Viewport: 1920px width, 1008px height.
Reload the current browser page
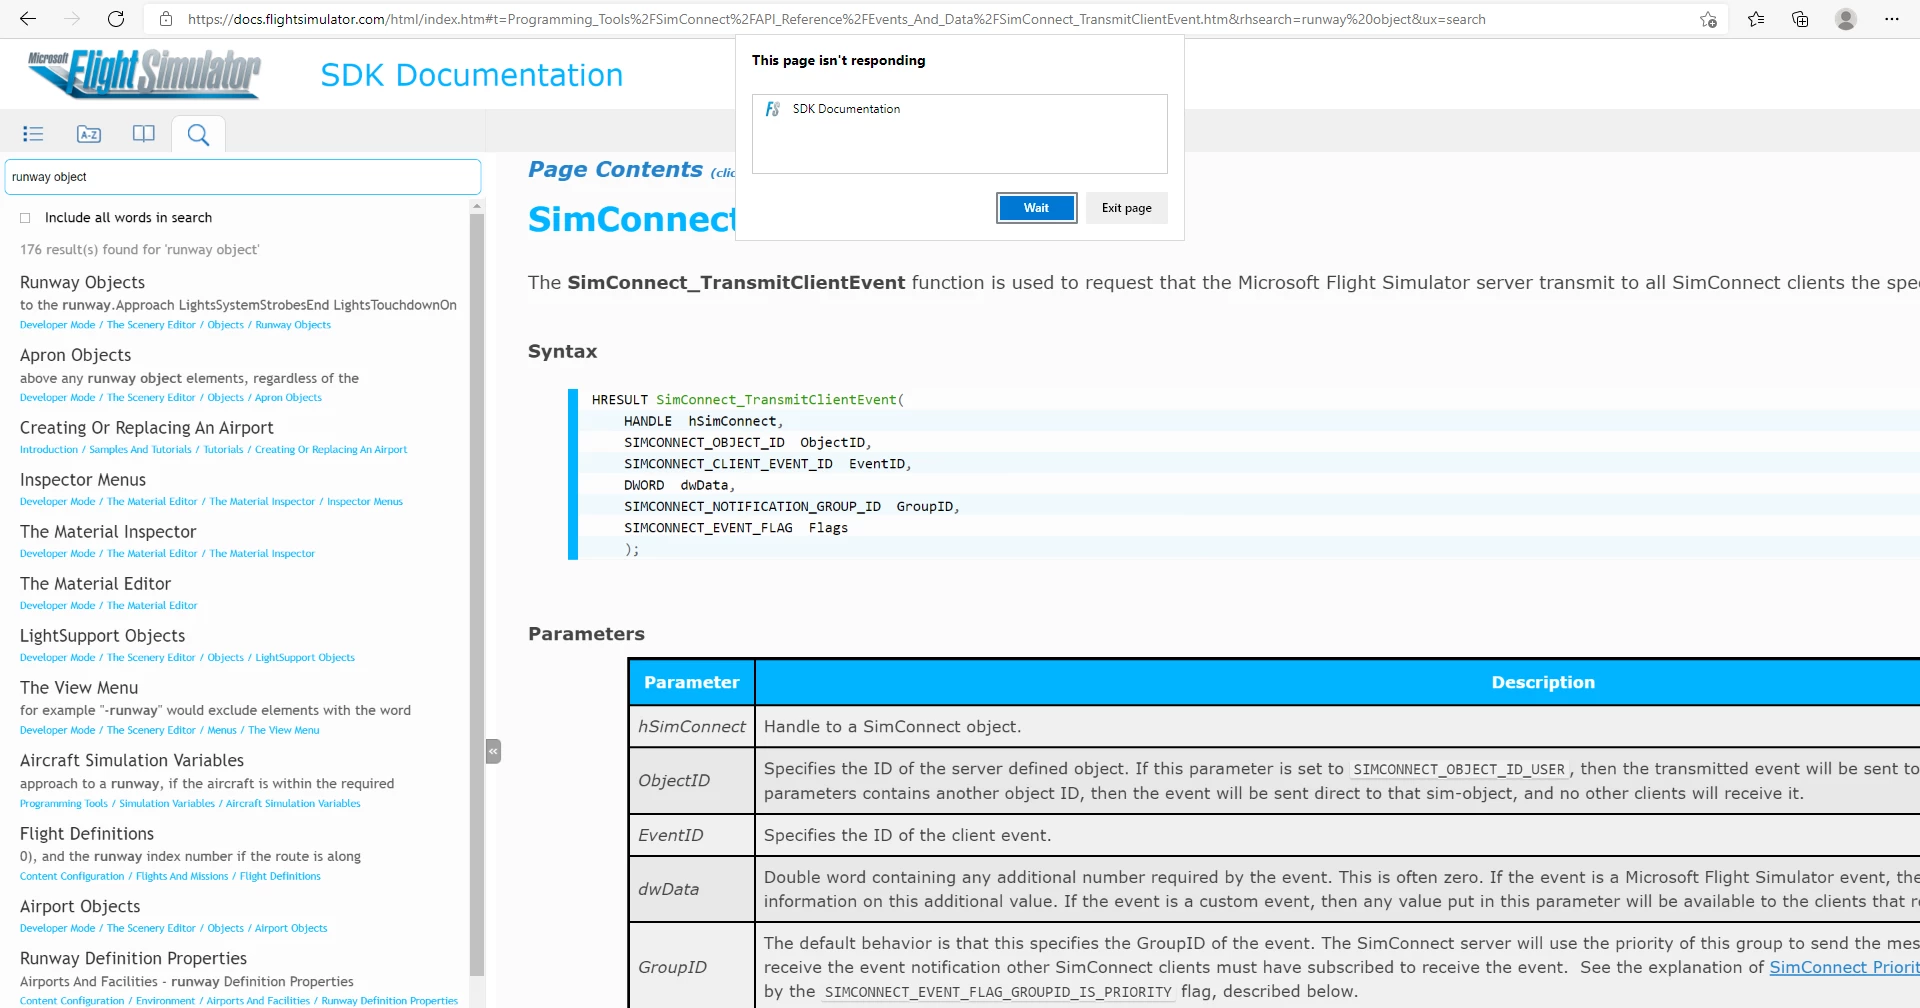tap(116, 19)
